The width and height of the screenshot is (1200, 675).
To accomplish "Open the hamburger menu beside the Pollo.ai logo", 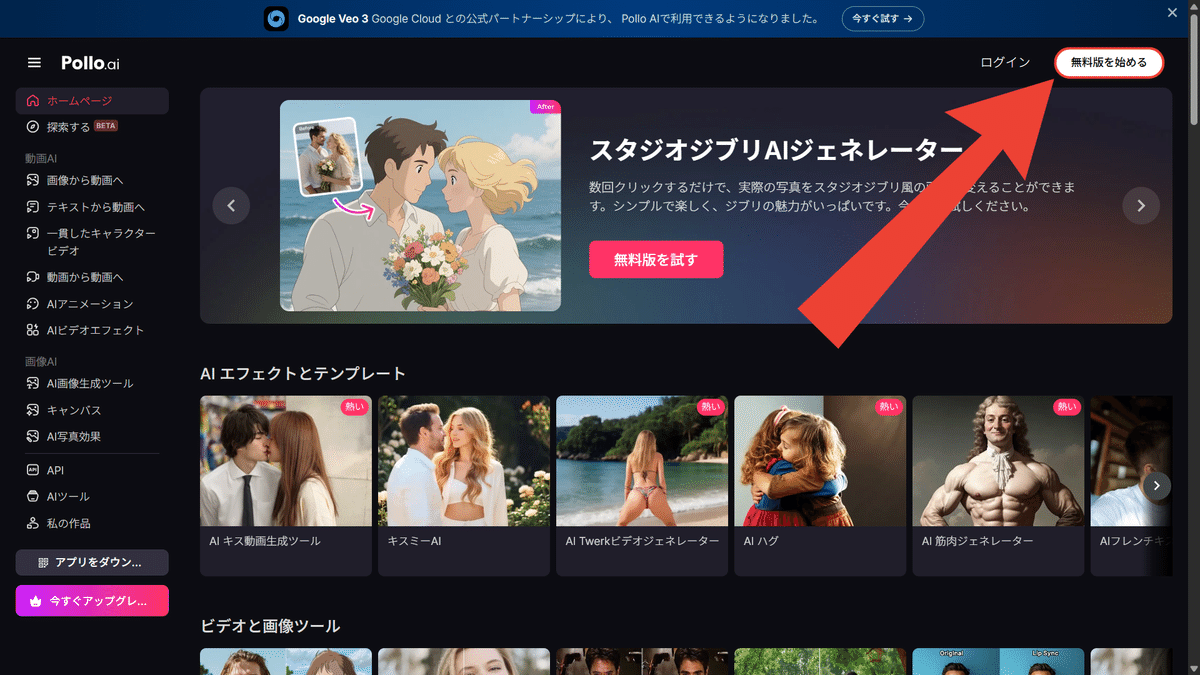I will pyautogui.click(x=34, y=63).
